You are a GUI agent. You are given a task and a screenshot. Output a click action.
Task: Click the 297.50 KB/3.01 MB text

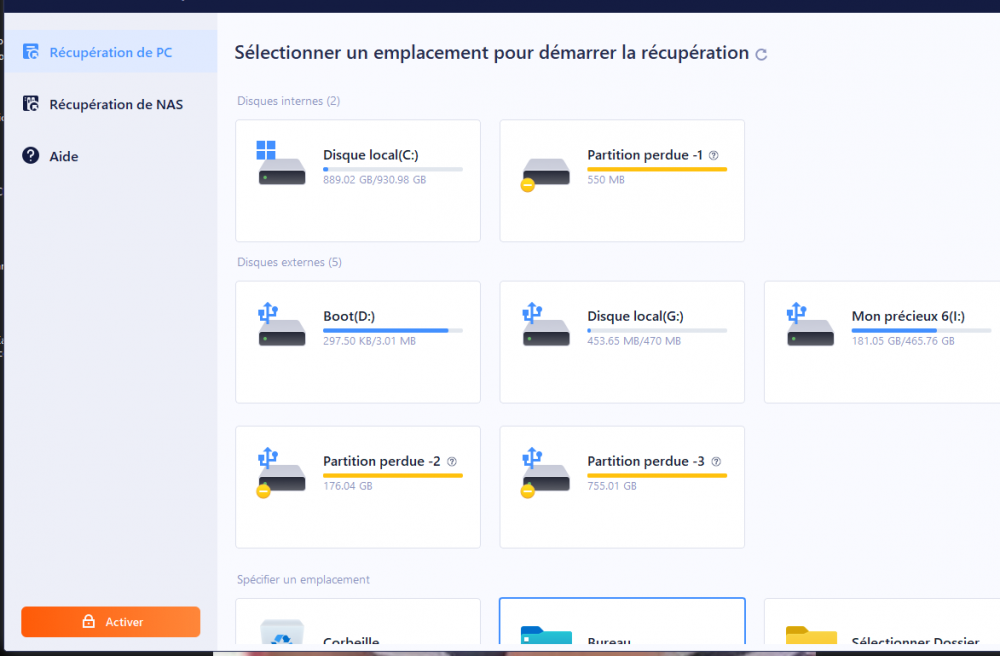[369, 341]
